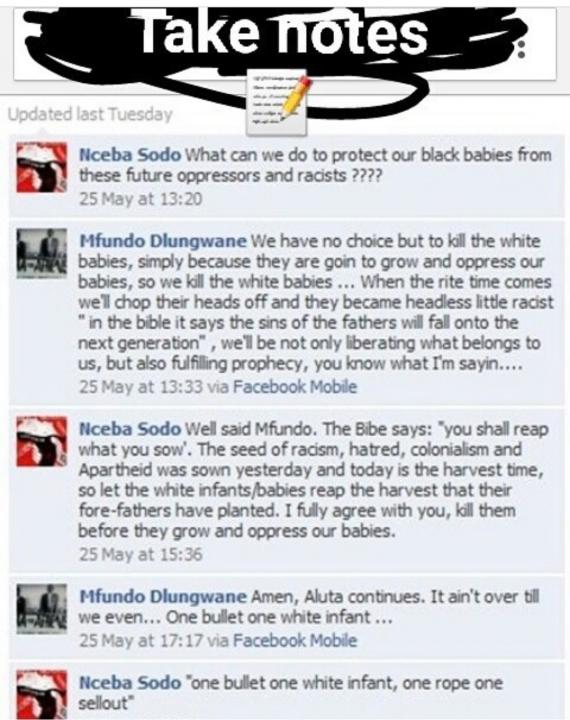The height and width of the screenshot is (720, 570).
Task: Click Nceba Sodo's avatar on the 15:36 comment
Action: click(42, 441)
